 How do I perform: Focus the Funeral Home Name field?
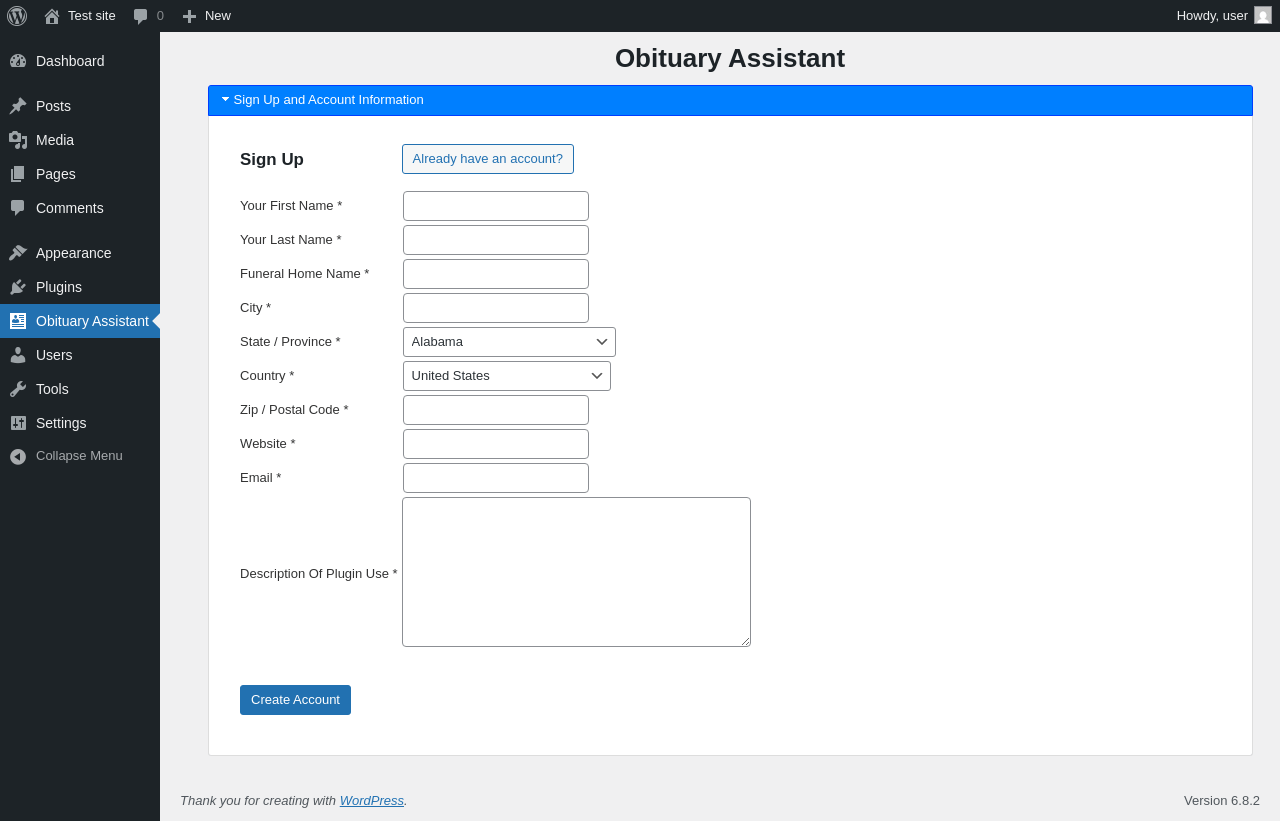coord(496,274)
